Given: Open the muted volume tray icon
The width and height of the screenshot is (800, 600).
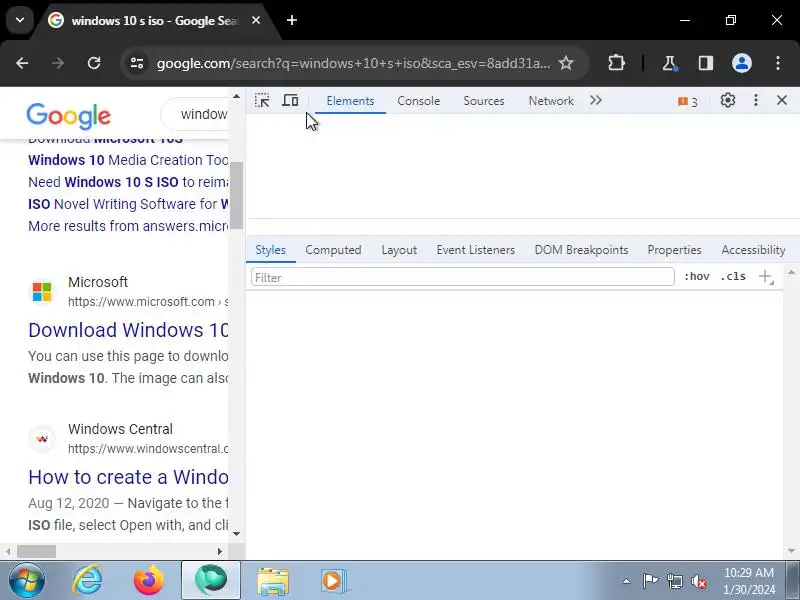Looking at the screenshot, I should pos(699,581).
